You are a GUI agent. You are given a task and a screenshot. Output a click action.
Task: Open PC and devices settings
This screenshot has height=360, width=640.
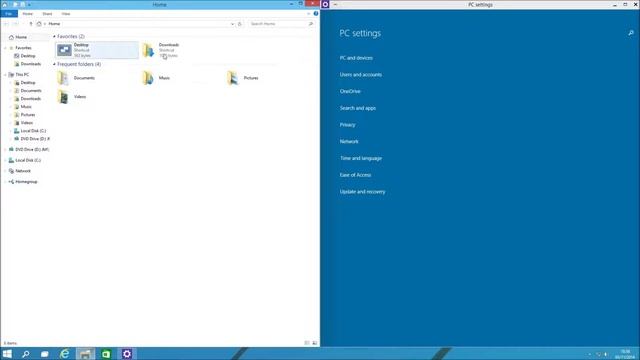coord(356,58)
